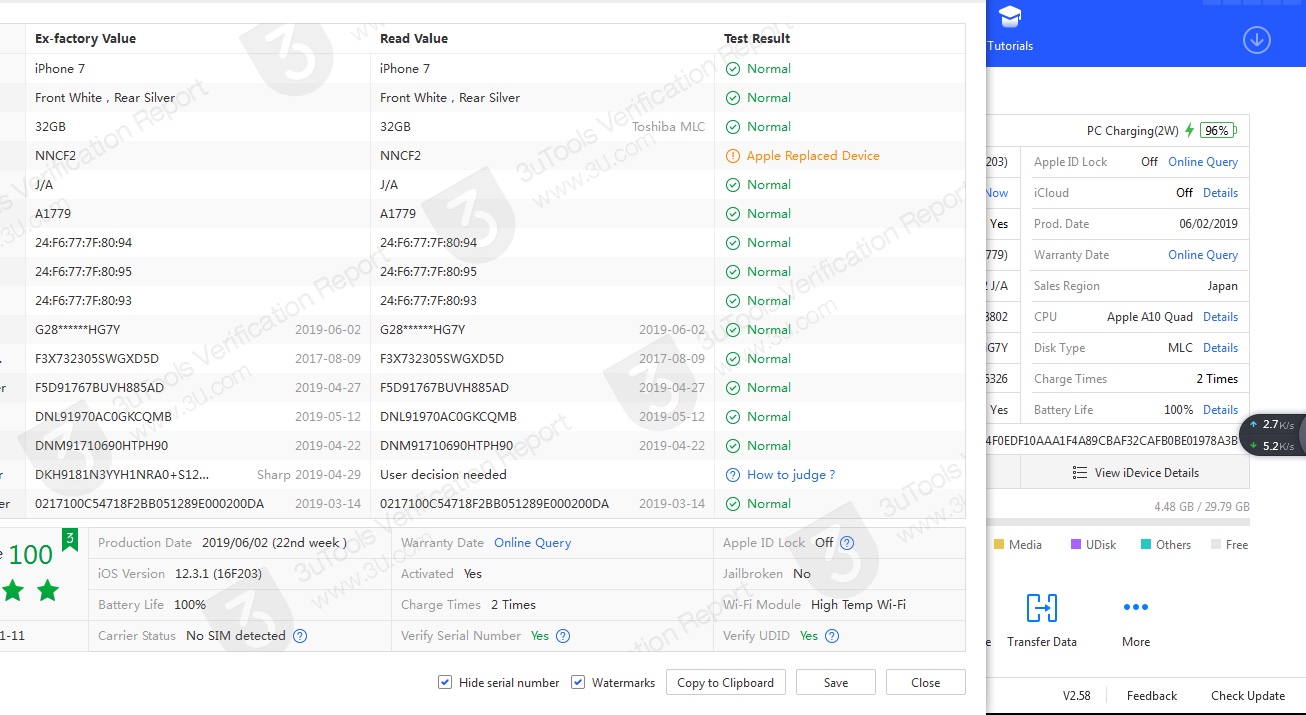Click Apple A10 Quad CPU value

click(1149, 317)
